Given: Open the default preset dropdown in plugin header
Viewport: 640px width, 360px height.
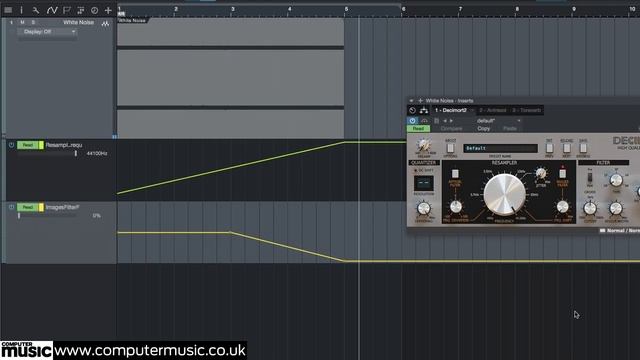Looking at the screenshot, I should pos(499,121).
